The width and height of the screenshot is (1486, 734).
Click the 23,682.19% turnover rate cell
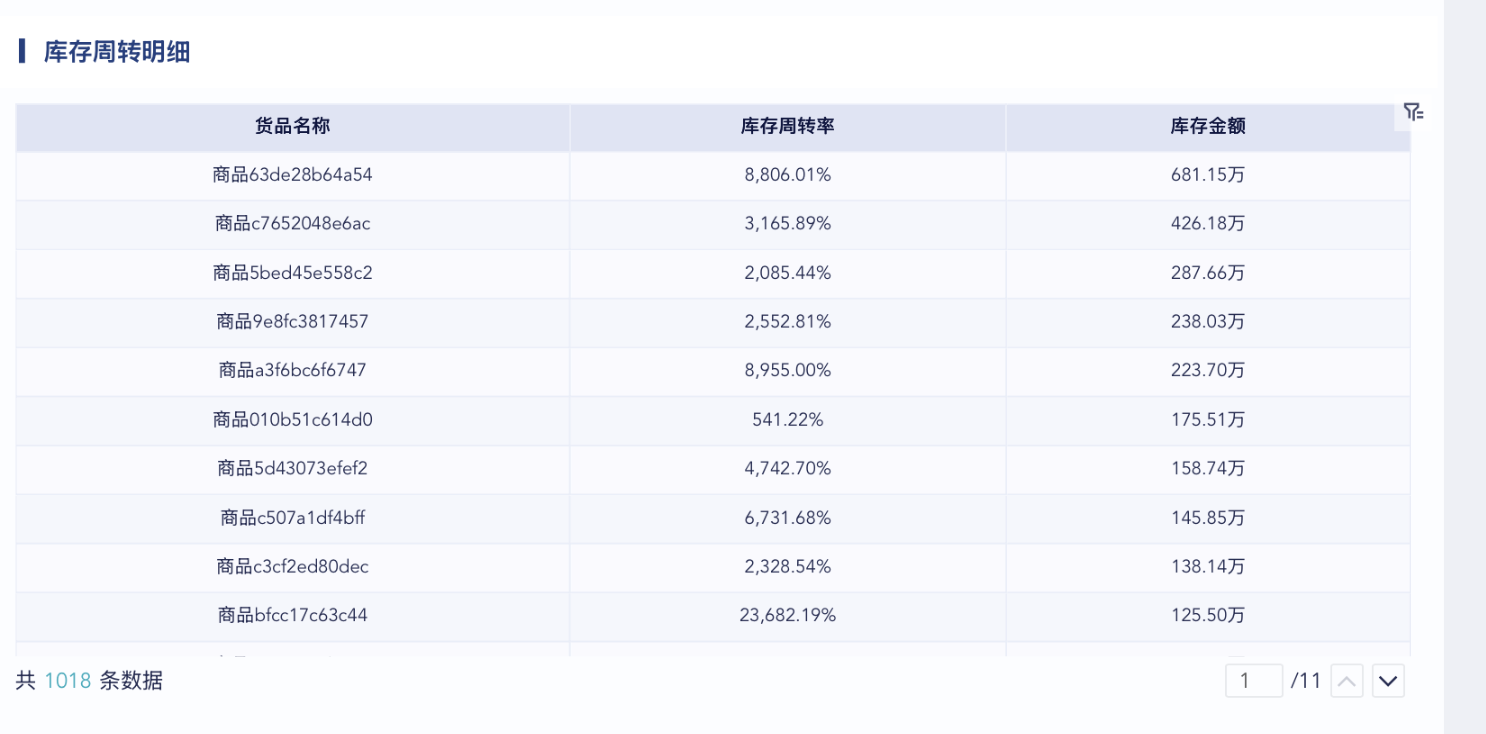(787, 615)
